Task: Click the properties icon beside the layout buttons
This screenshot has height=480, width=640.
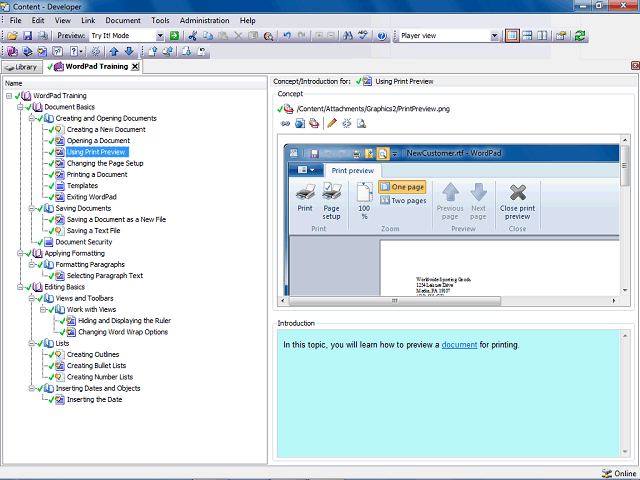Action: pos(561,36)
